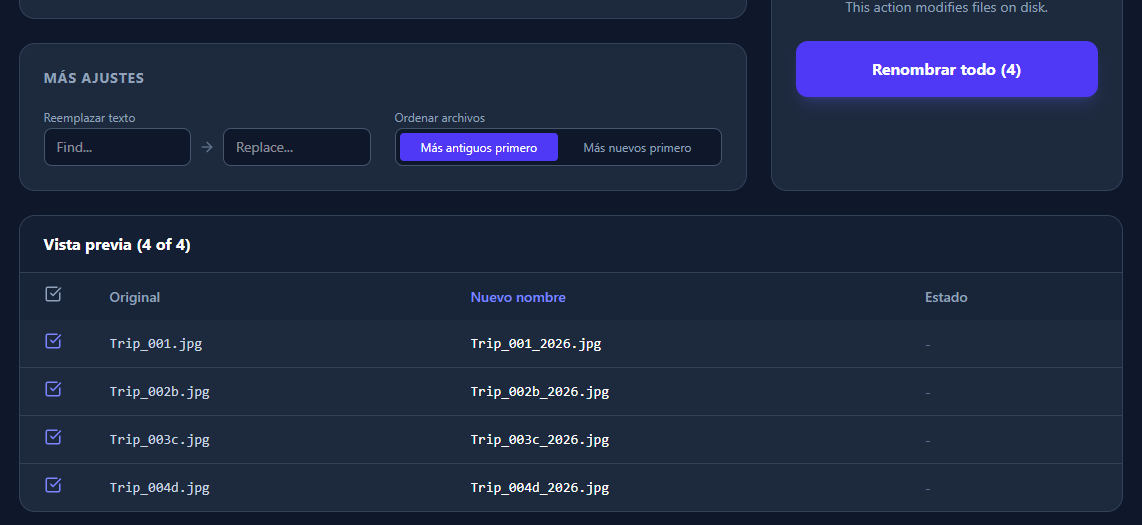The image size is (1142, 525).
Task: Click the 'This action modifies files on disk' note
Action: click(x=946, y=8)
